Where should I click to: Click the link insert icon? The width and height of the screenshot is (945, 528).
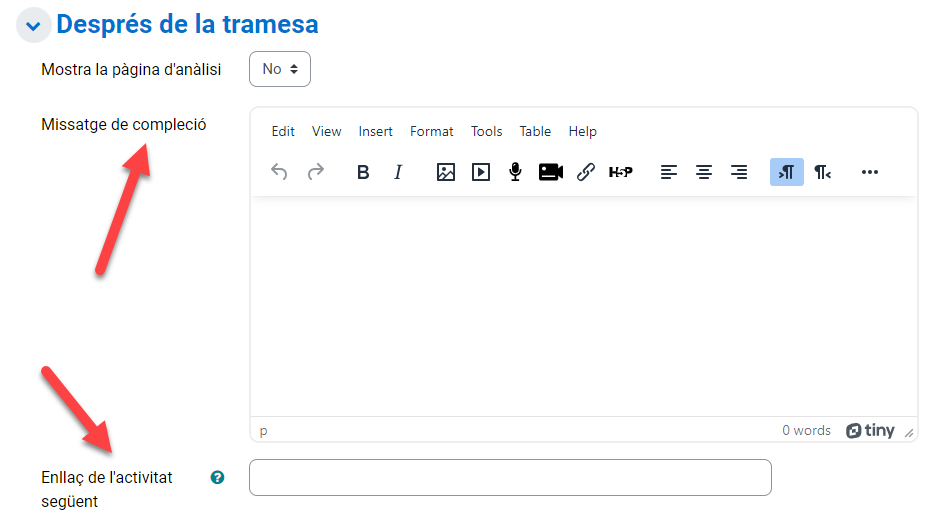(586, 172)
